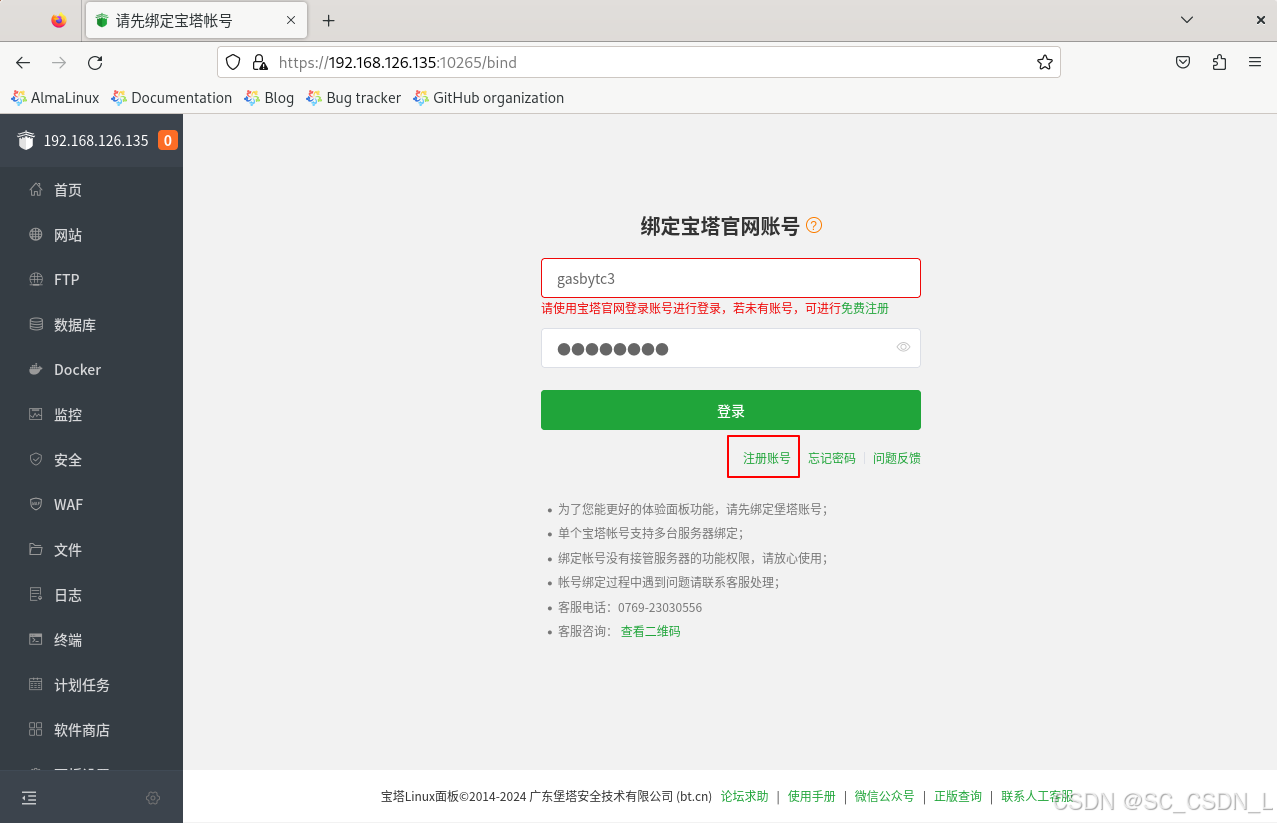Open the 论坛求助 footer link
The width and height of the screenshot is (1277, 823).
(x=744, y=796)
